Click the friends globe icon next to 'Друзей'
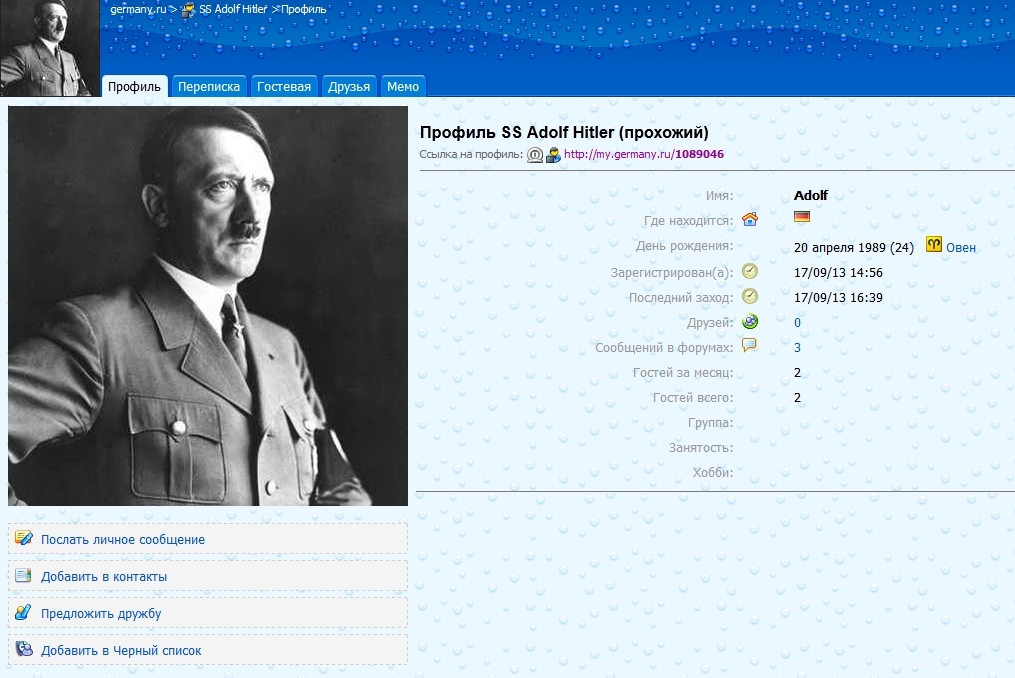This screenshot has height=678, width=1015. pyautogui.click(x=749, y=322)
